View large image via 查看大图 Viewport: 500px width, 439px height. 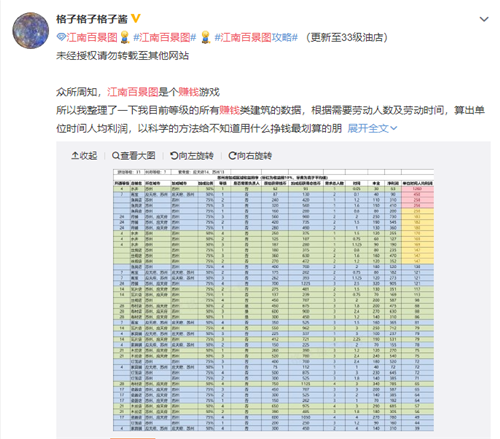click(x=134, y=156)
